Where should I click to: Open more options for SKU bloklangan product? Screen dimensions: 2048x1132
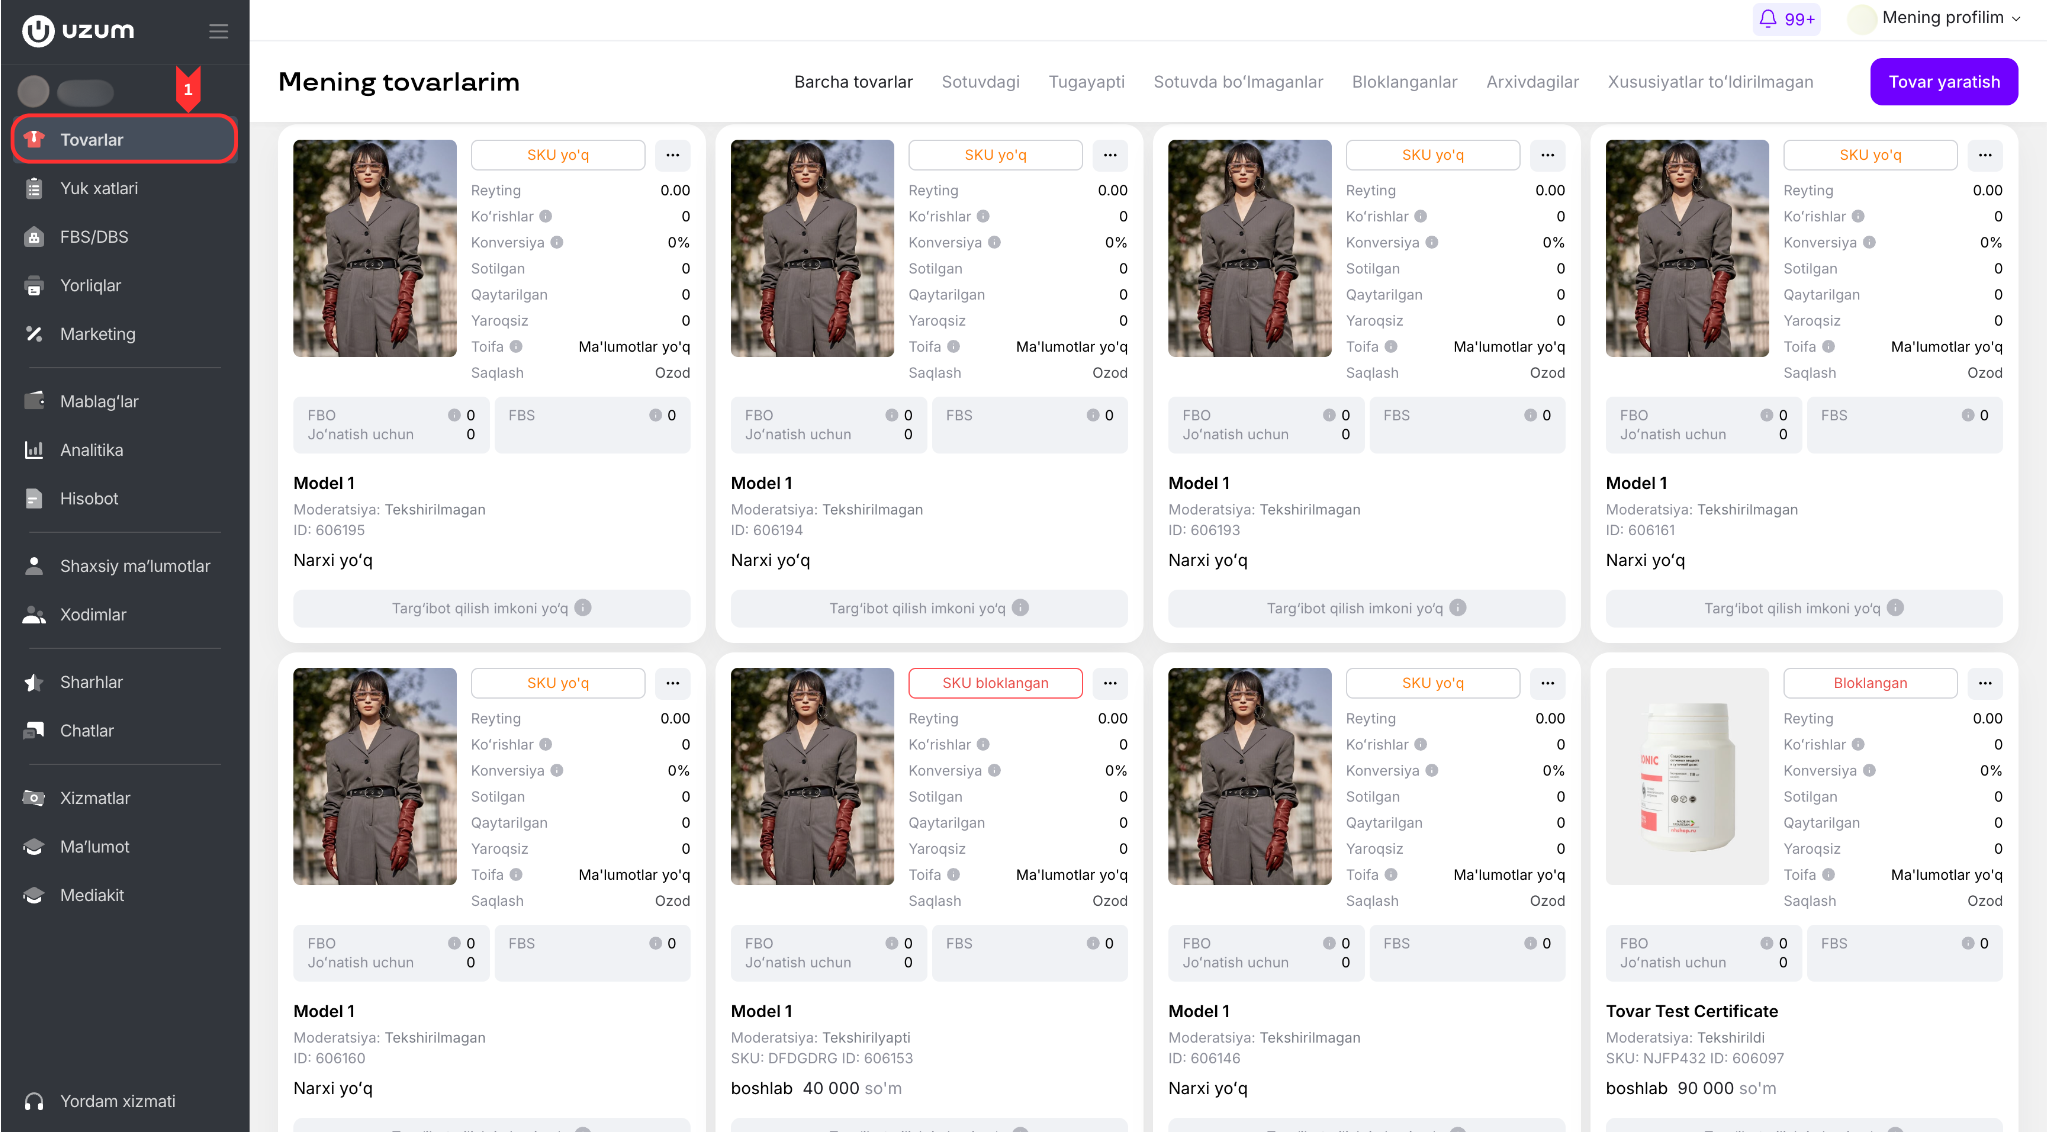click(1110, 683)
